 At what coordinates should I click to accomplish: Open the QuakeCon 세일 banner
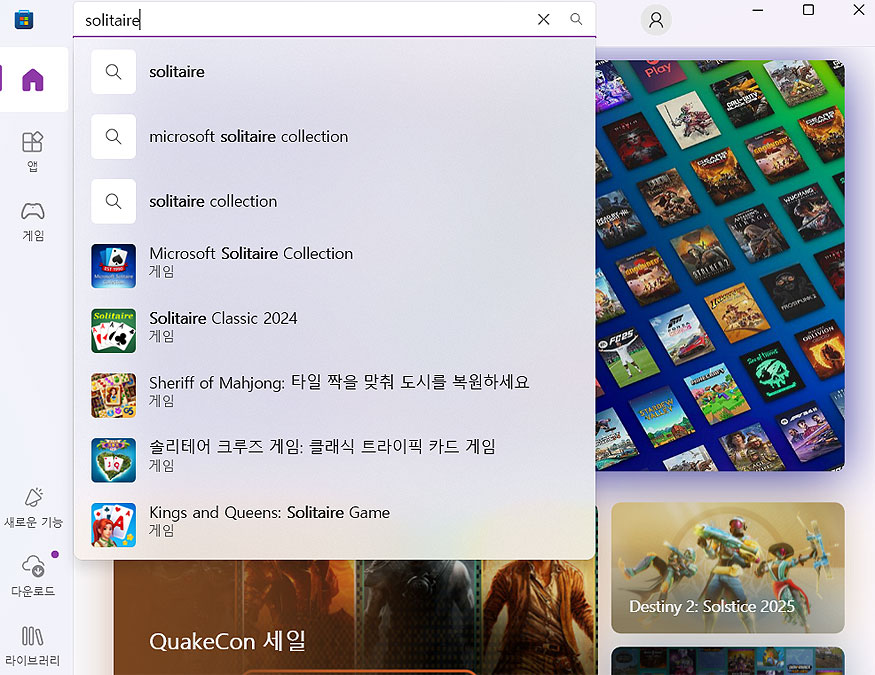point(355,618)
